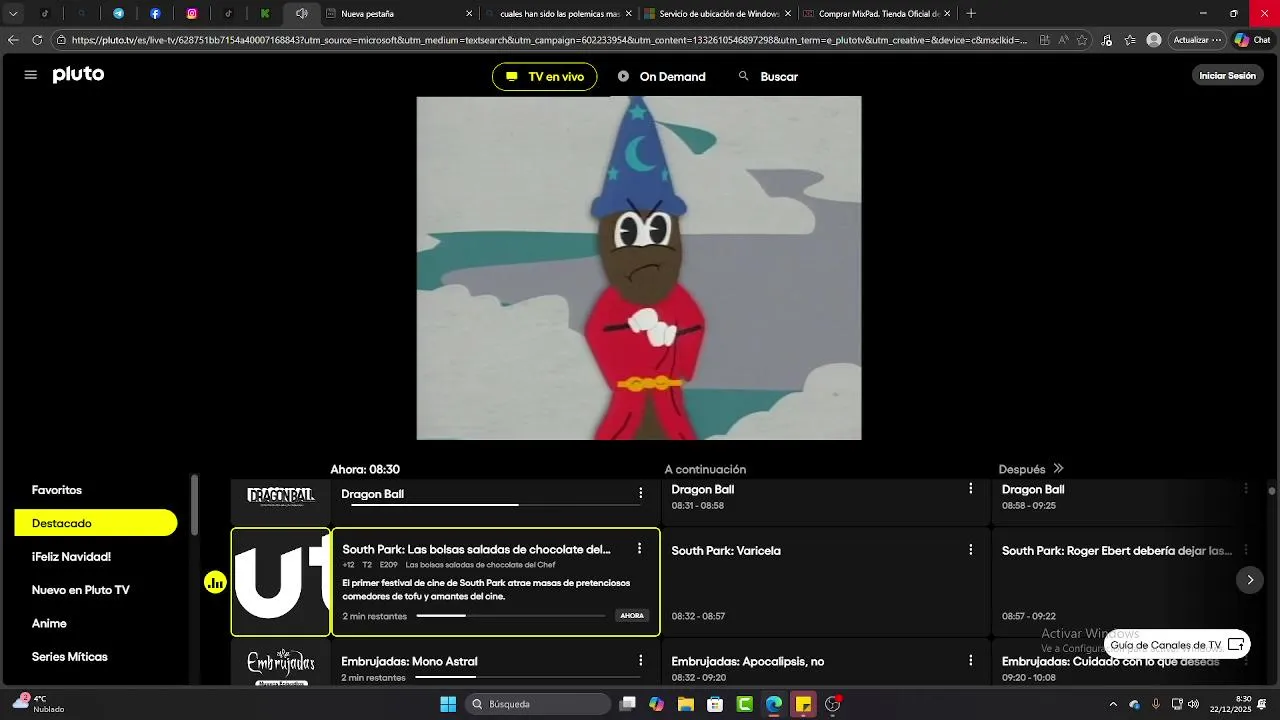Advance the guide with the right arrow
The height and width of the screenshot is (720, 1280).
[x=1249, y=580]
